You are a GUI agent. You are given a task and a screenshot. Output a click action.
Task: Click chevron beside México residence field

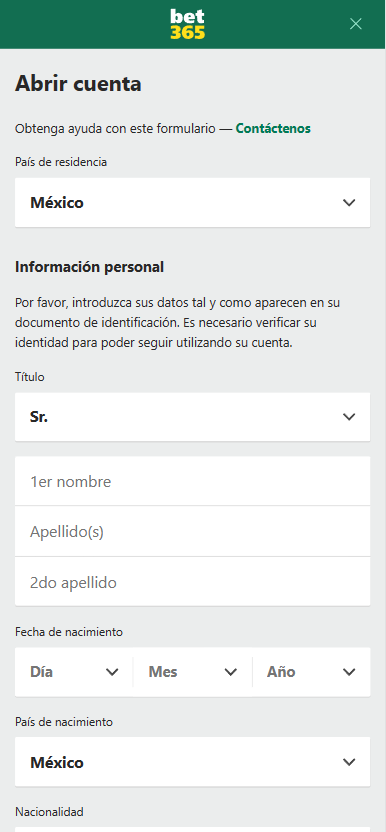point(349,203)
